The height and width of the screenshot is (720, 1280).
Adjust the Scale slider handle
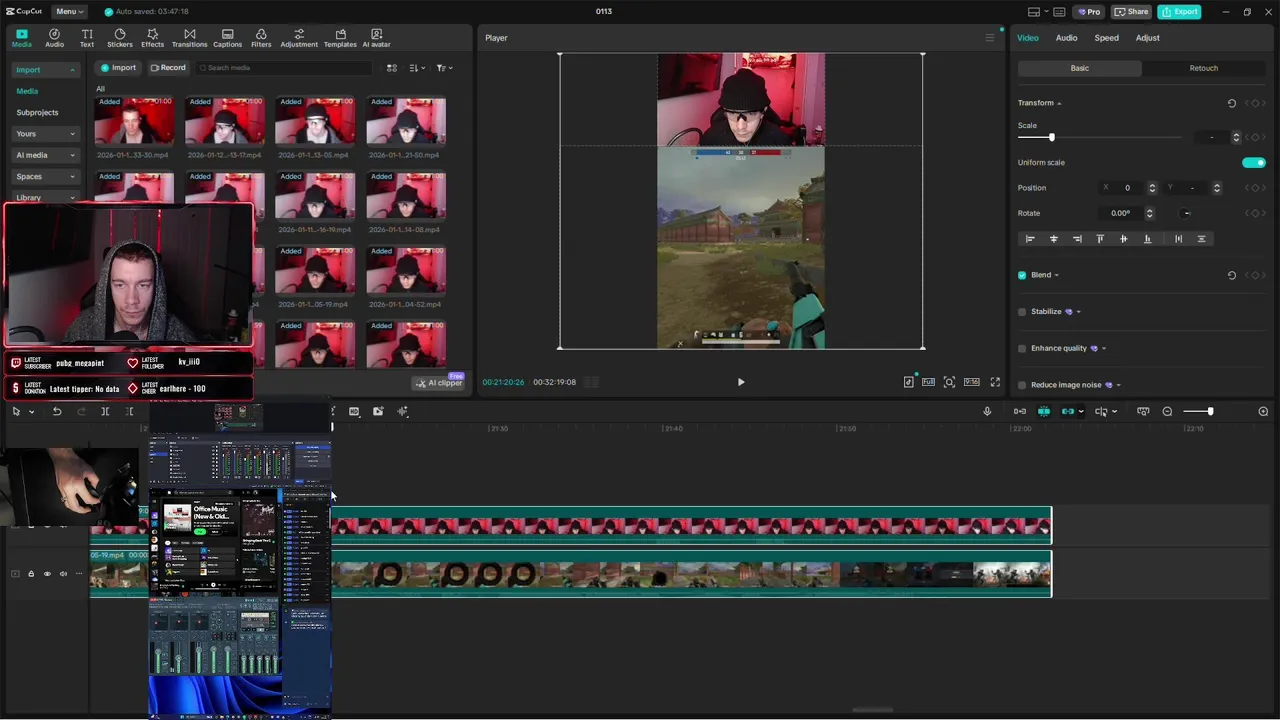1051,137
